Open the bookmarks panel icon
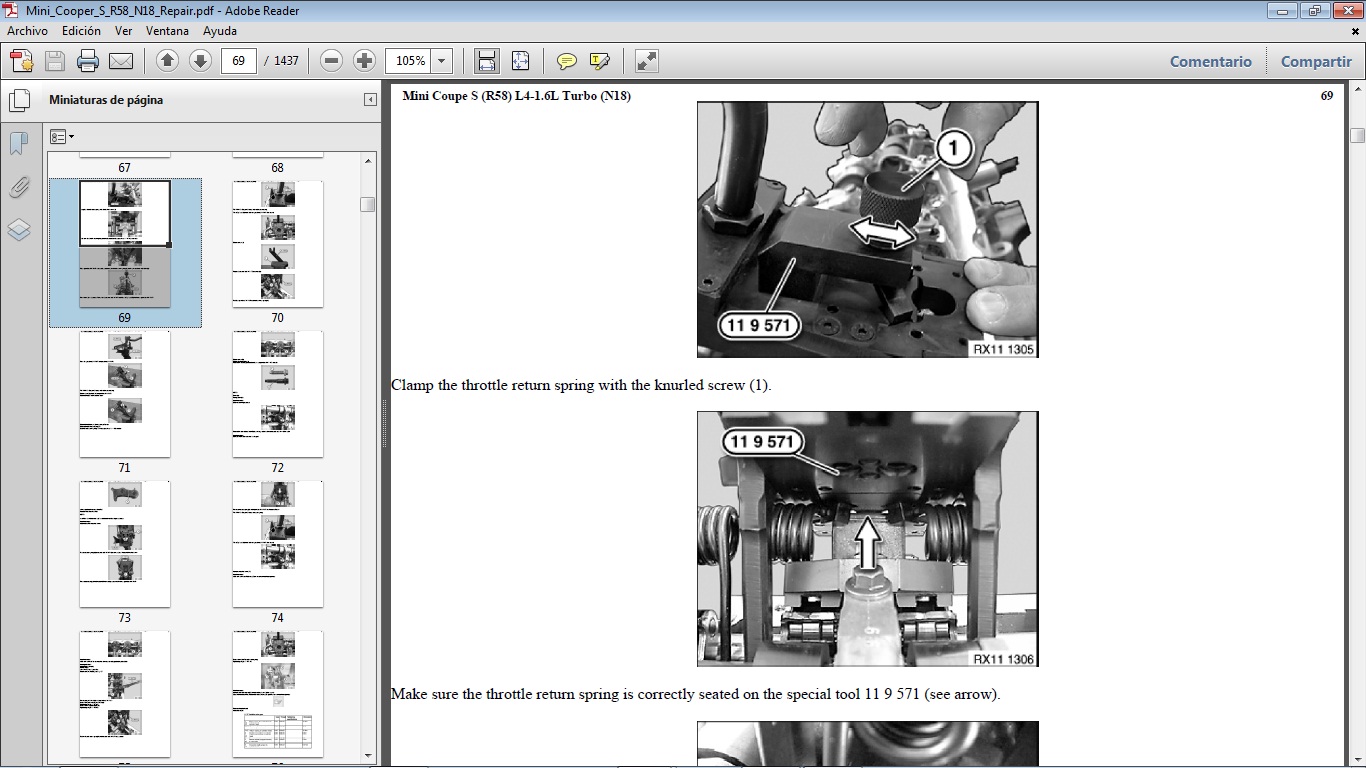The height and width of the screenshot is (768, 1366). (x=18, y=144)
